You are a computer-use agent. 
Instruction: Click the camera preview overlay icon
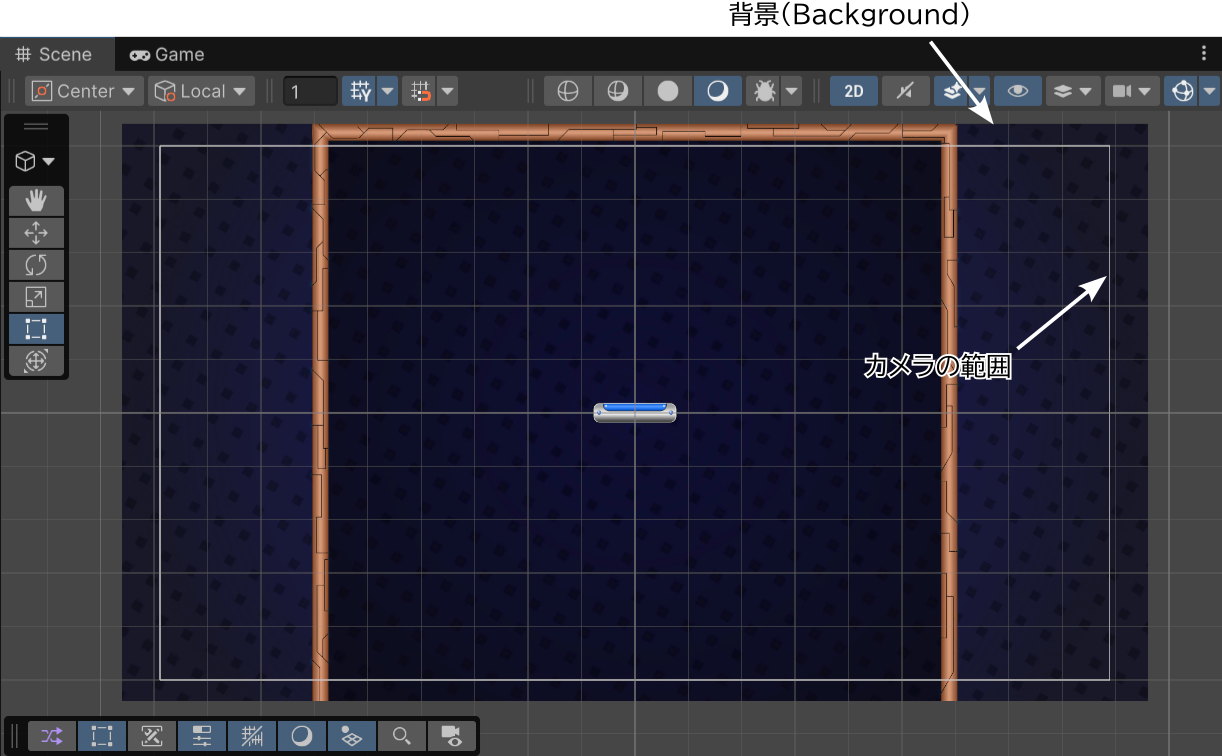[452, 736]
